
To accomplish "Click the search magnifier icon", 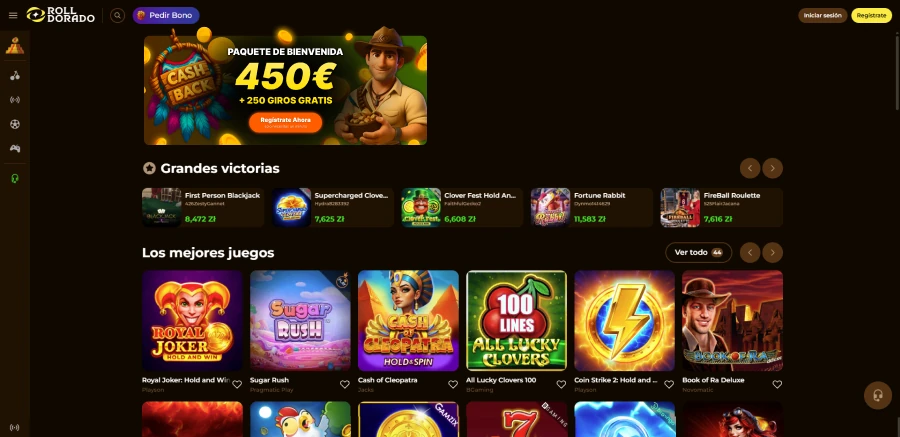I will (x=118, y=16).
